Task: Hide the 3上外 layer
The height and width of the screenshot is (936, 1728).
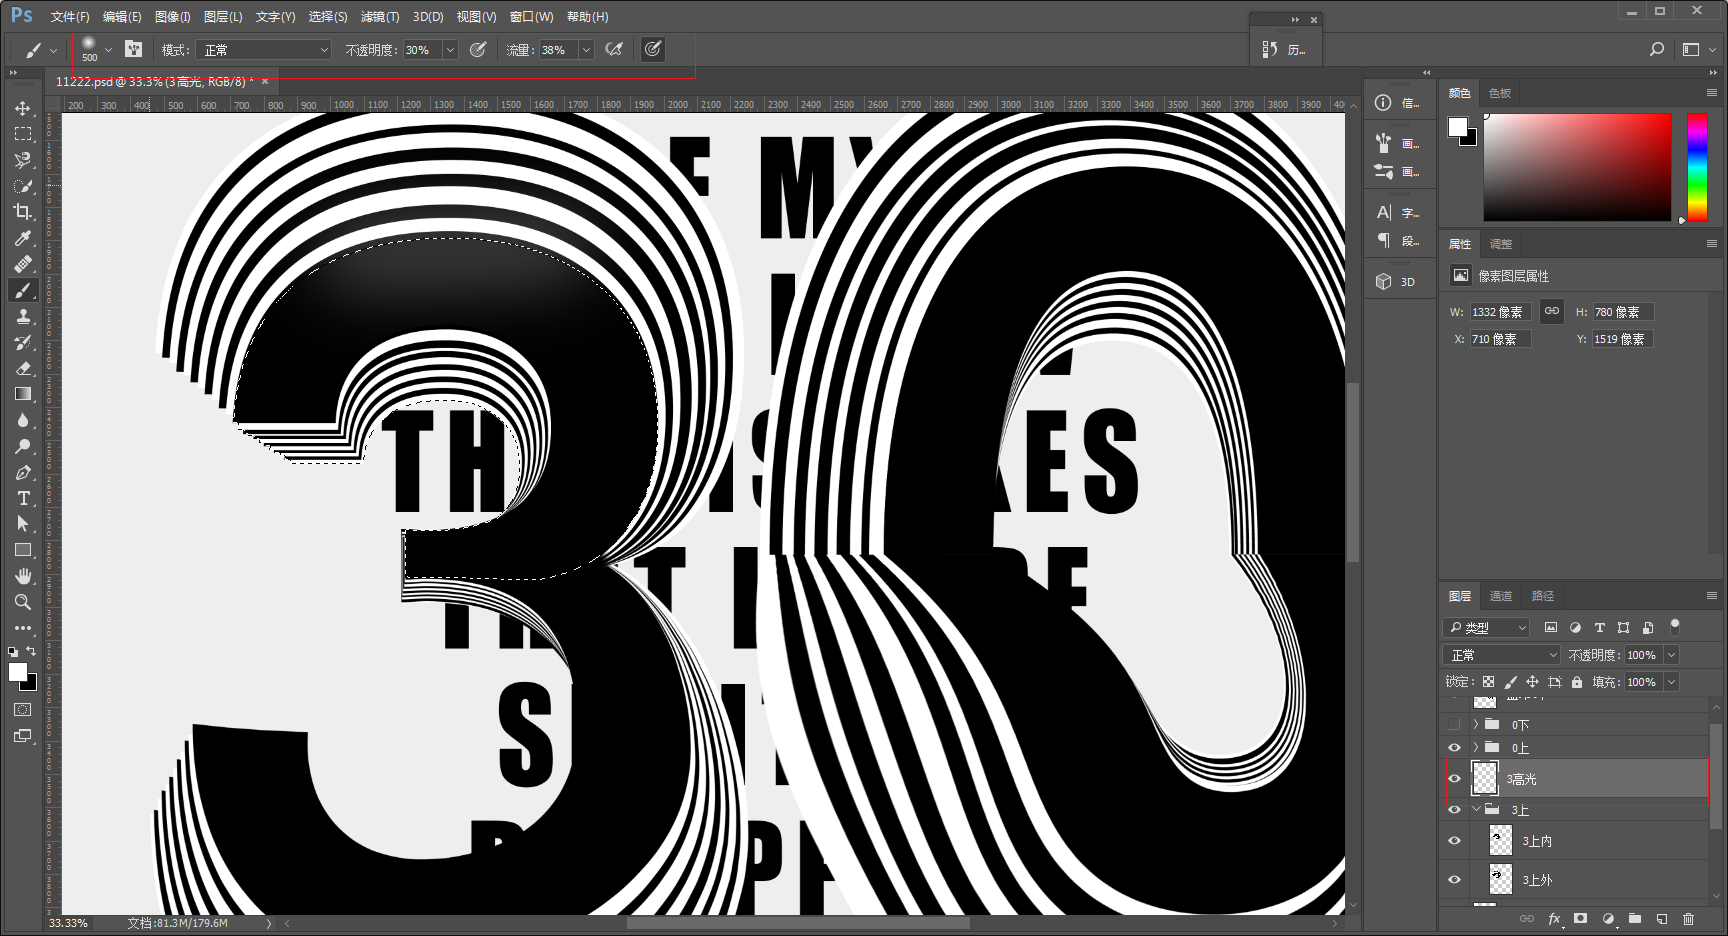Action: click(1455, 880)
